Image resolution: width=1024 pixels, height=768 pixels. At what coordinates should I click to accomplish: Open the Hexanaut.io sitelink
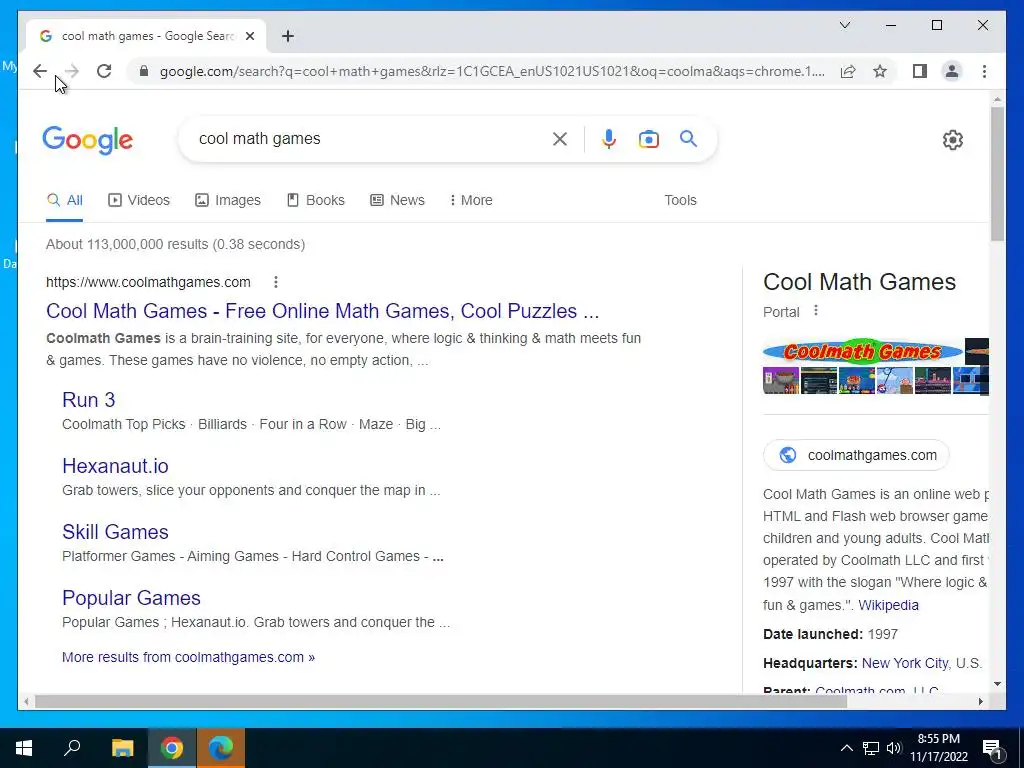(116, 466)
